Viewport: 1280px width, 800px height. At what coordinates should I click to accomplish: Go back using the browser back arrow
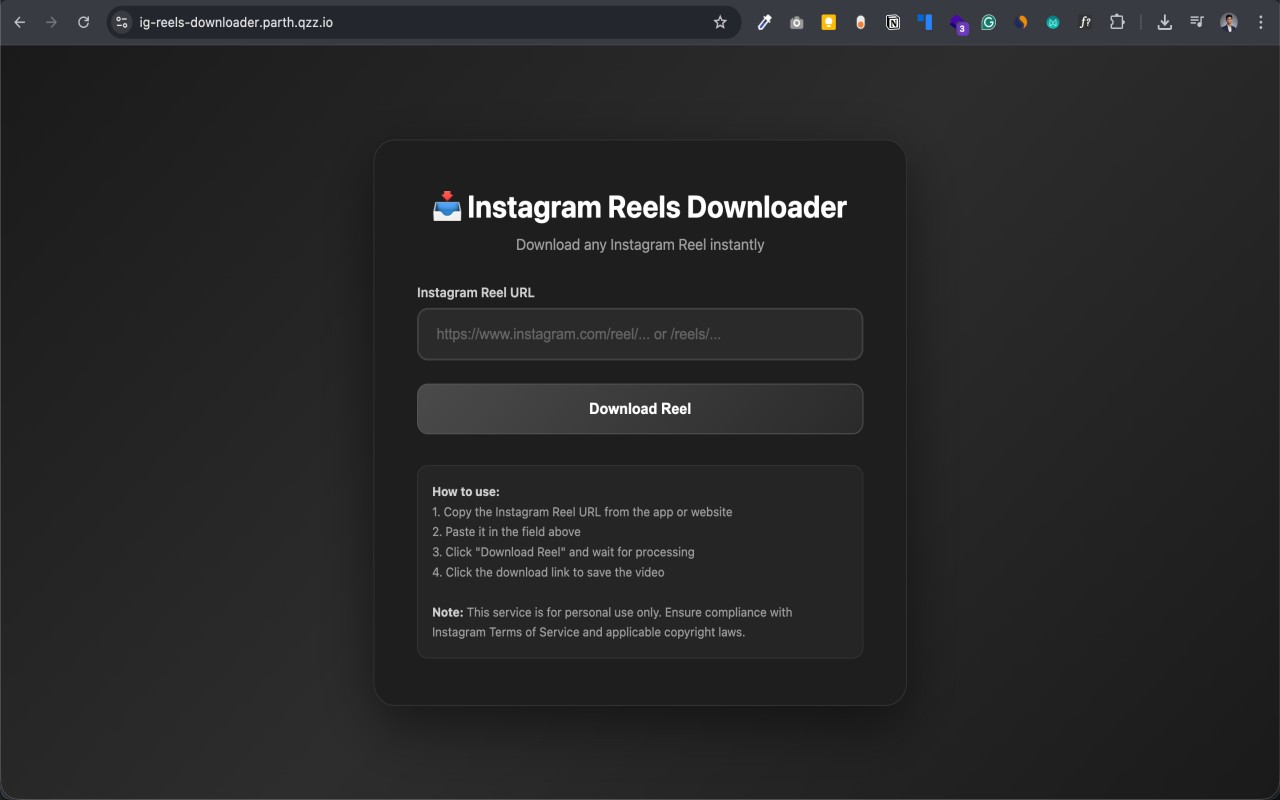click(x=20, y=22)
